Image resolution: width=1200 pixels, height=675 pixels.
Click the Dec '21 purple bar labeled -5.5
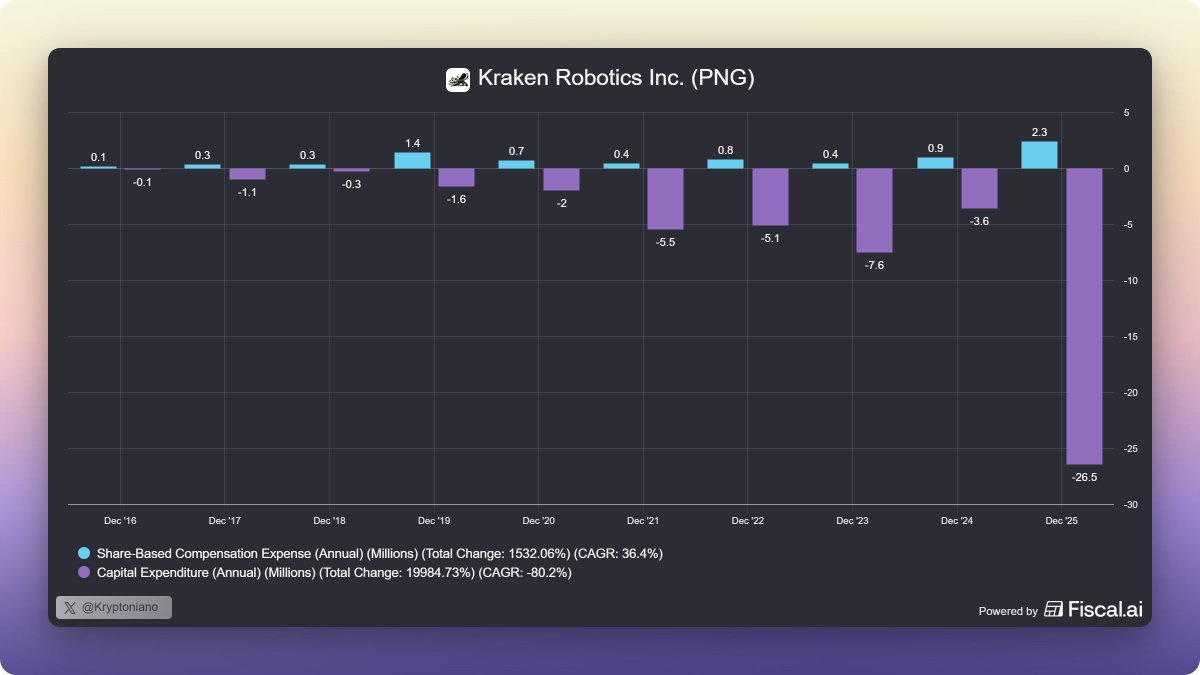pos(666,199)
